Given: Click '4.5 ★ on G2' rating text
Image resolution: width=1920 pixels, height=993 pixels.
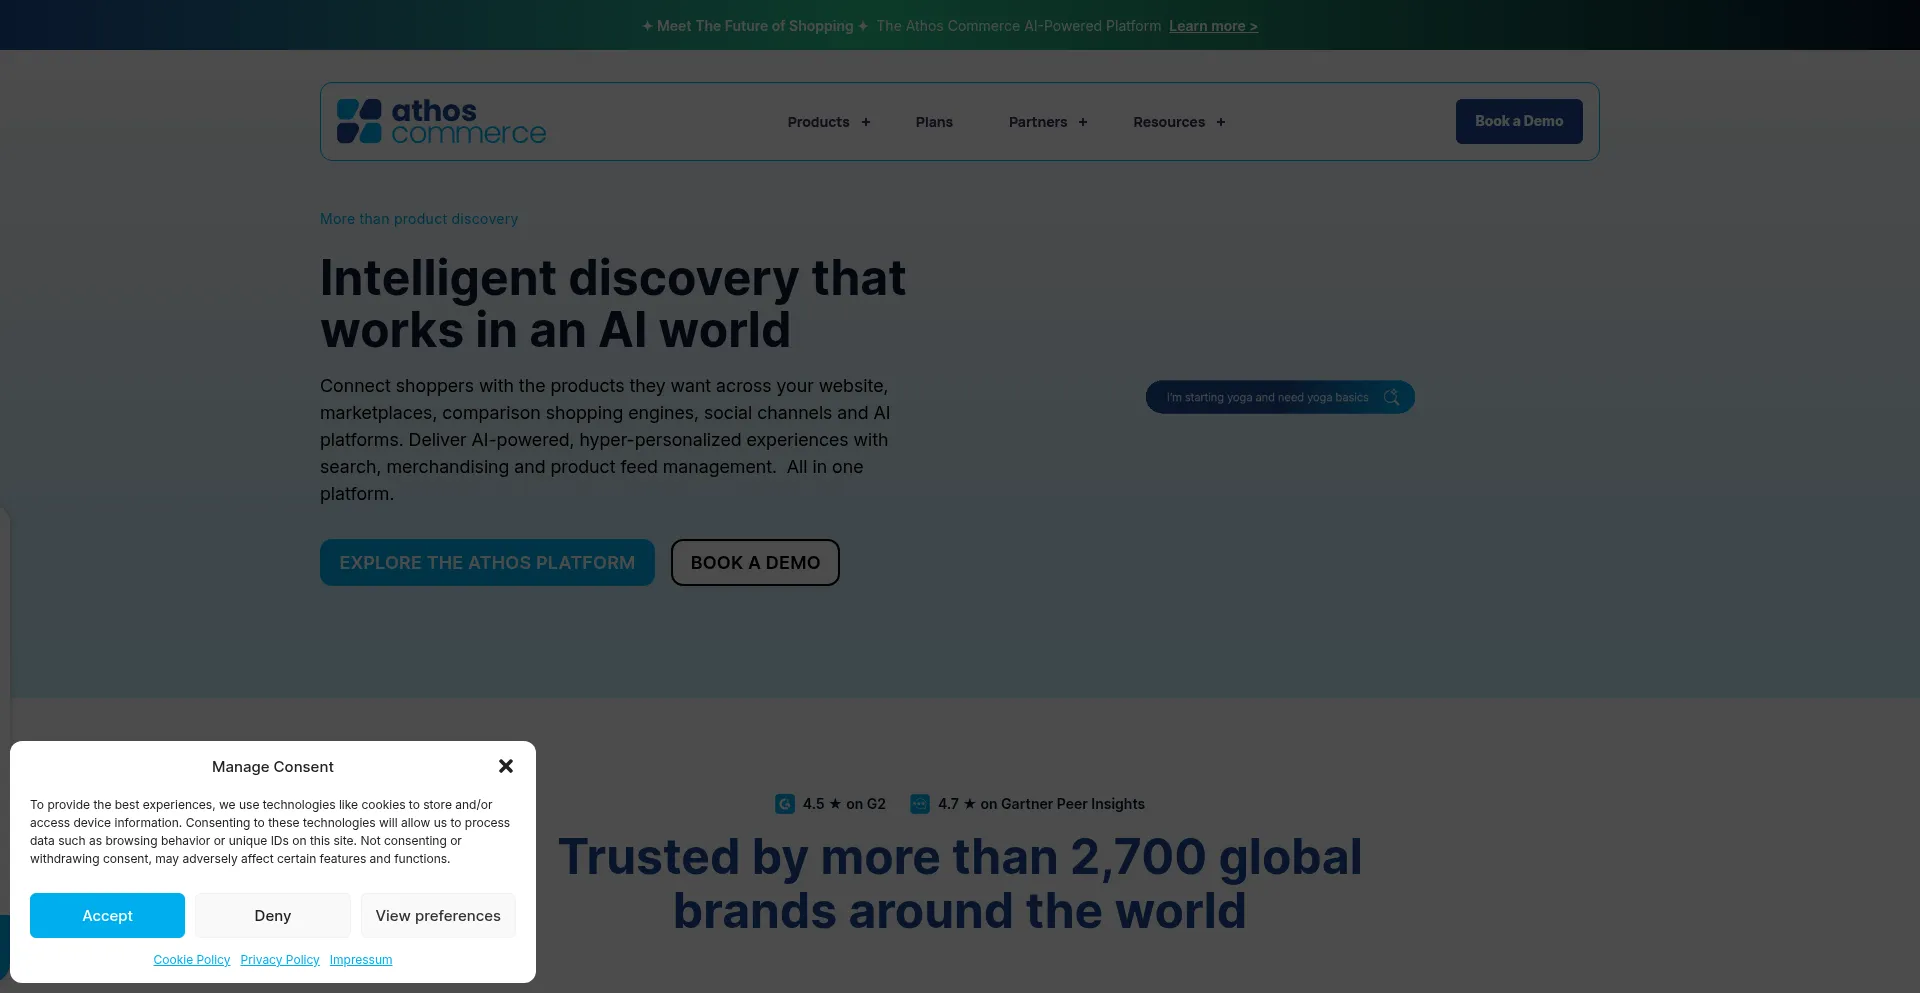Looking at the screenshot, I should pos(844,804).
